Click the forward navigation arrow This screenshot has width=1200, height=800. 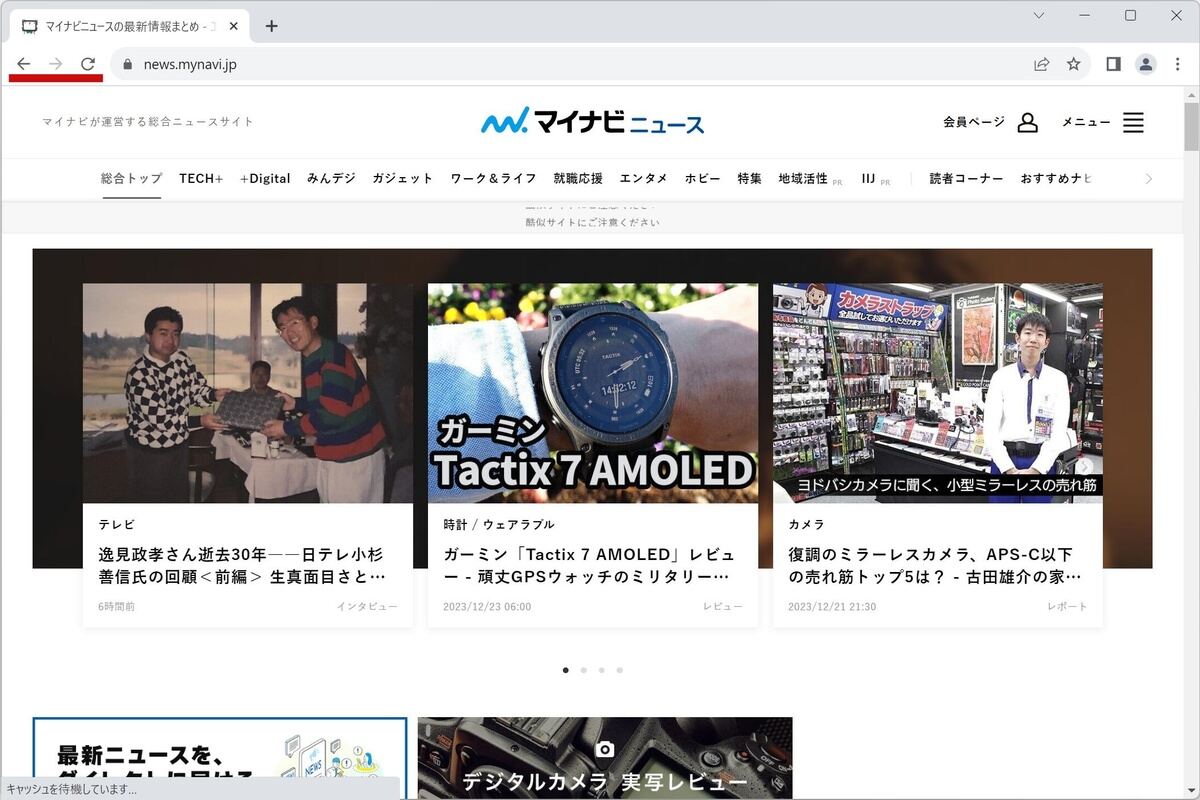pos(56,64)
